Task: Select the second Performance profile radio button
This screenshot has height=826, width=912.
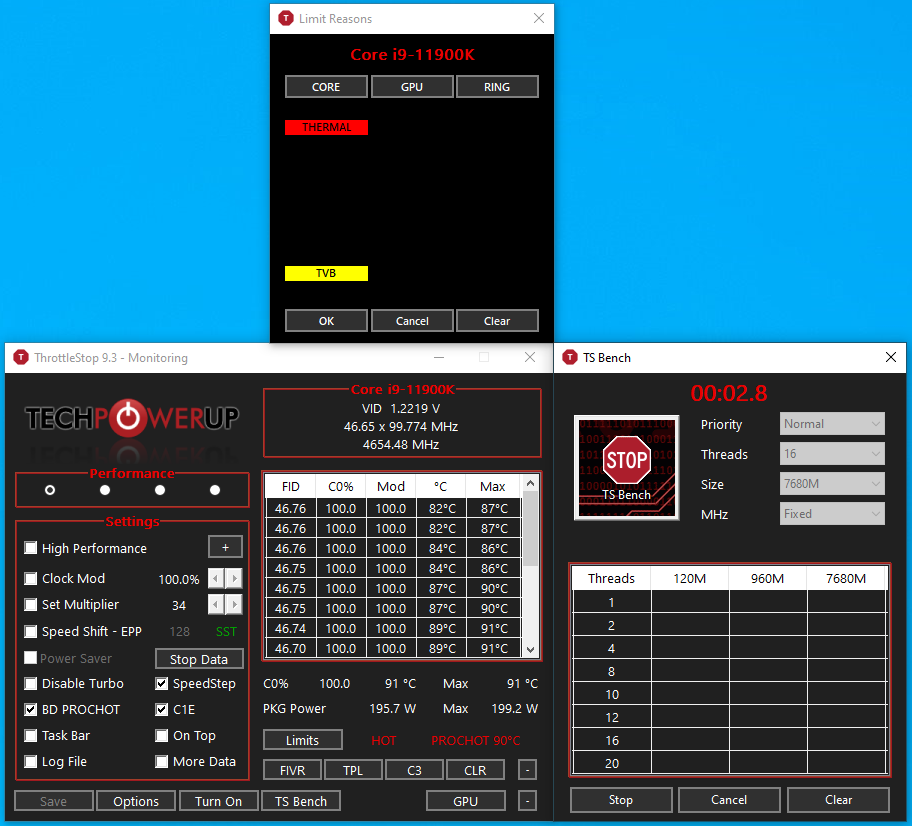Action: click(x=105, y=490)
